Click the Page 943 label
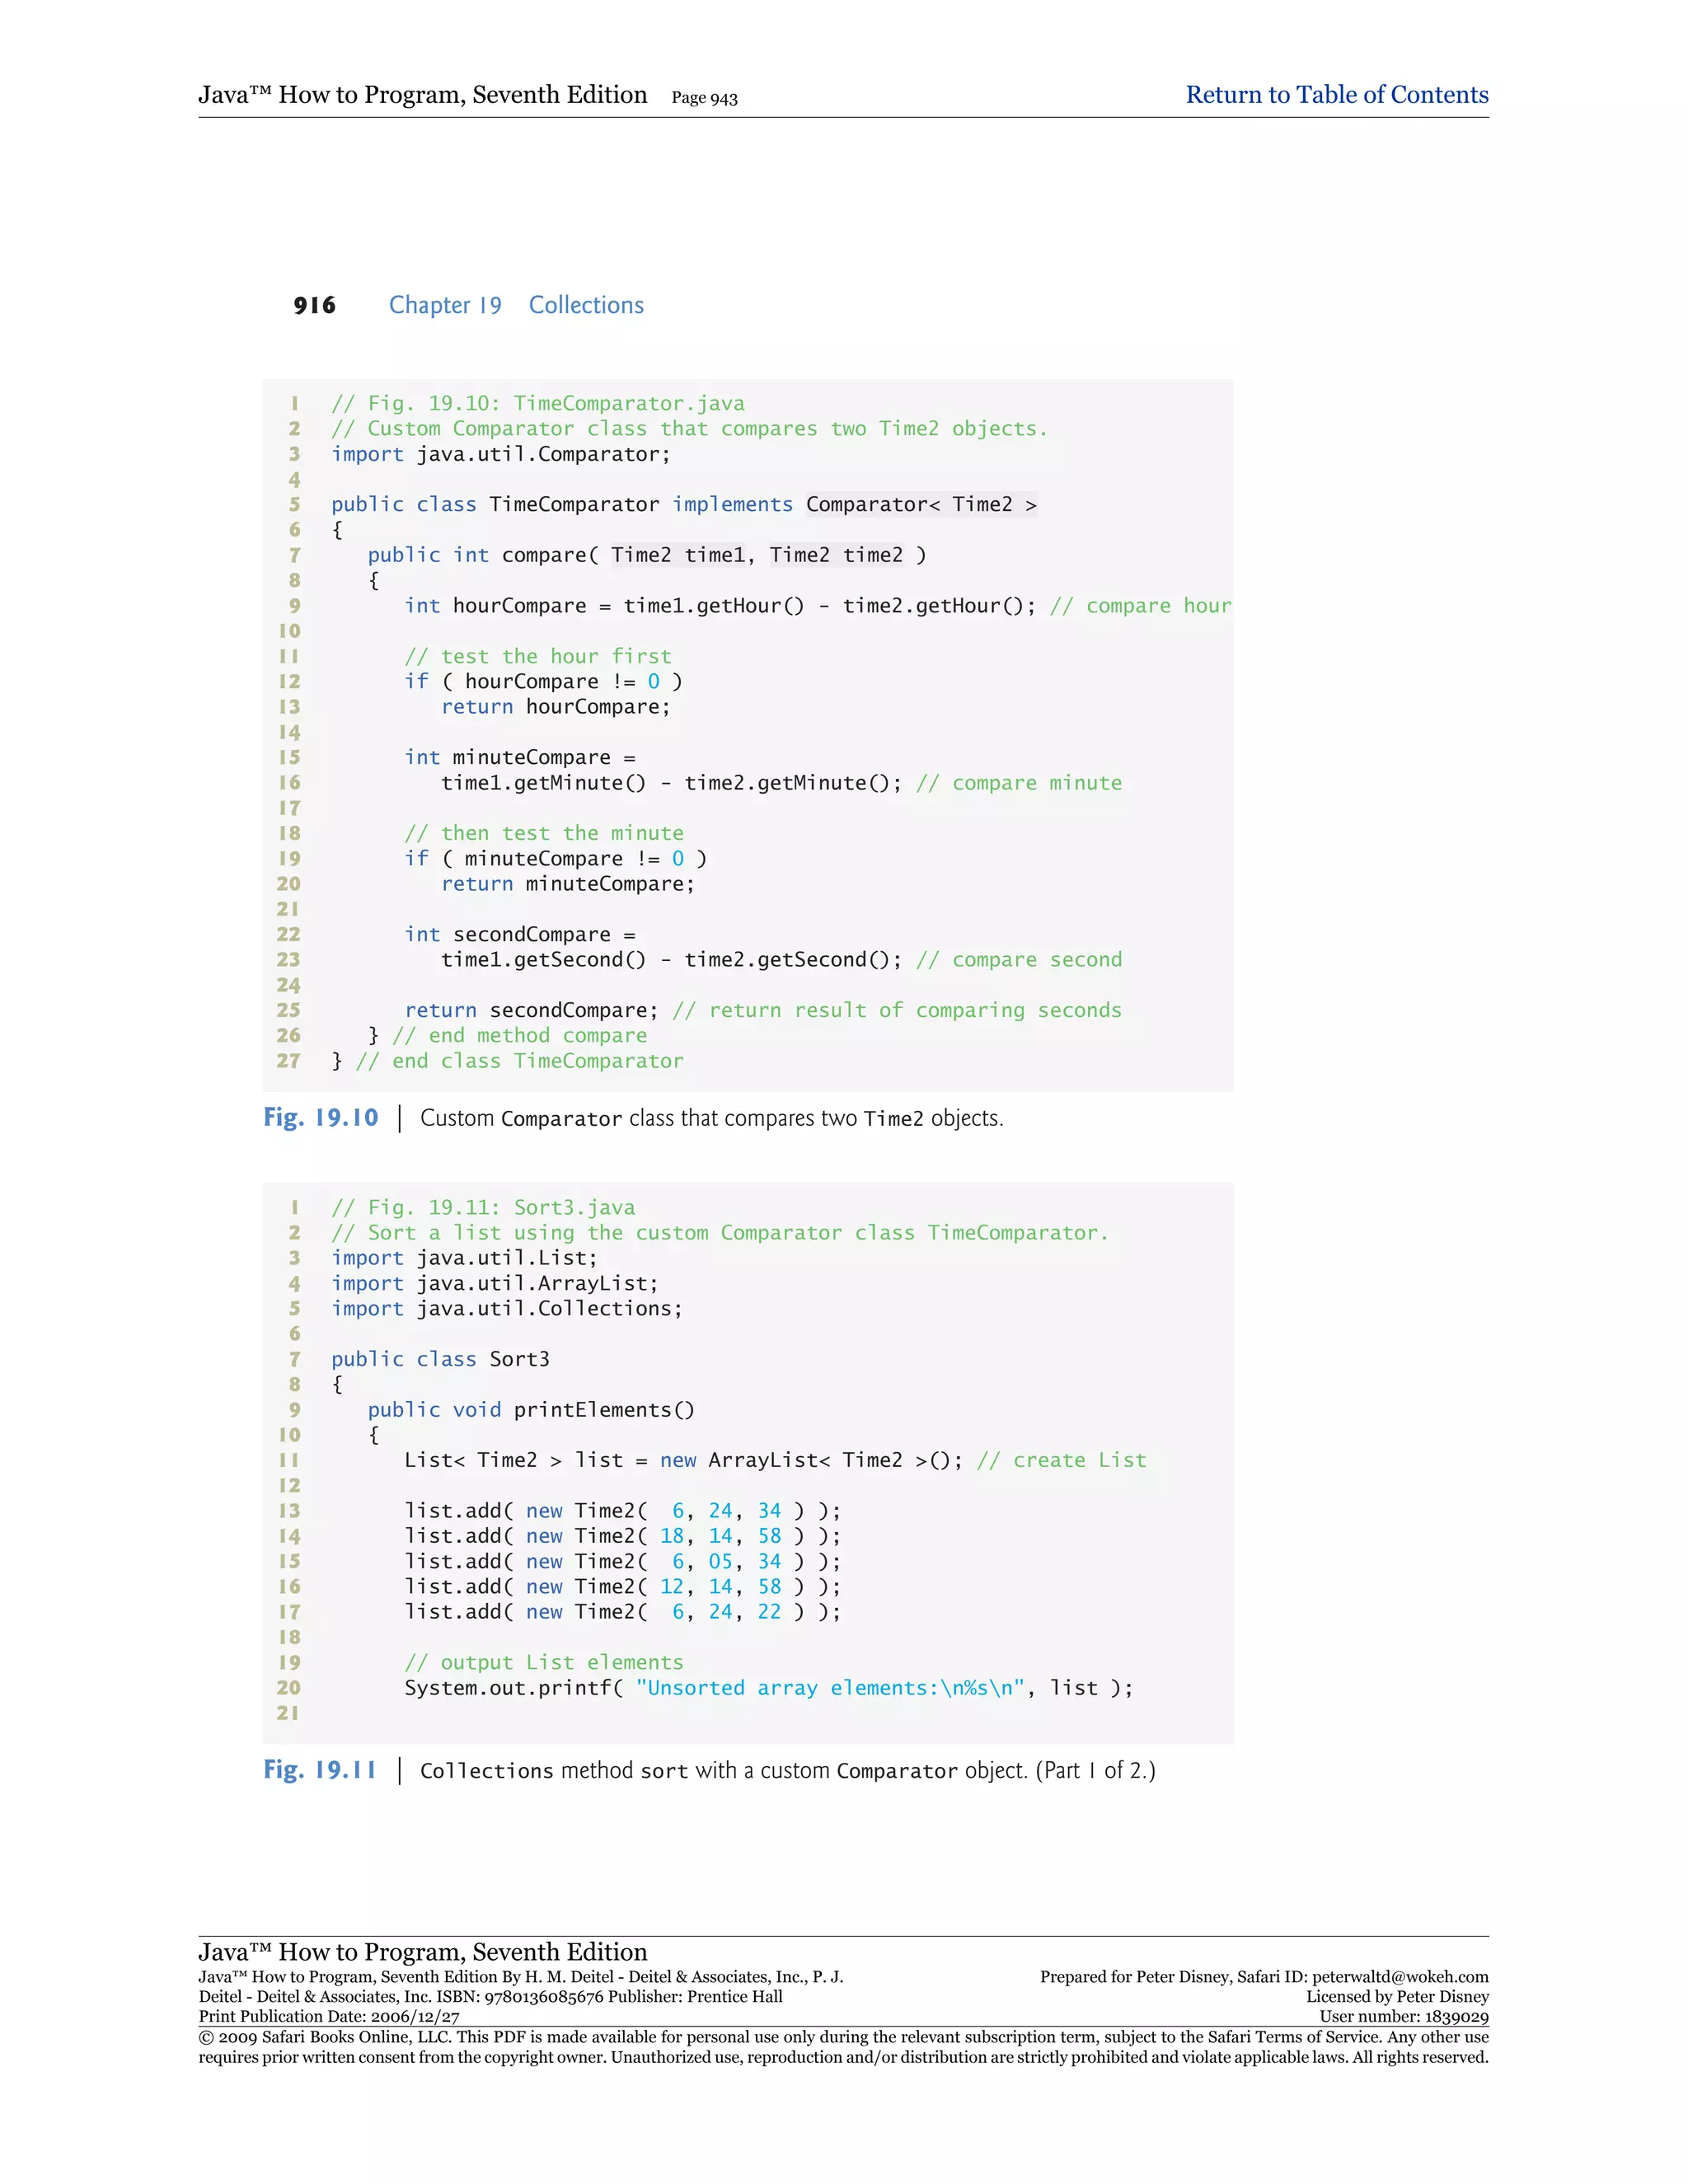The height and width of the screenshot is (2184, 1688). pos(704,98)
